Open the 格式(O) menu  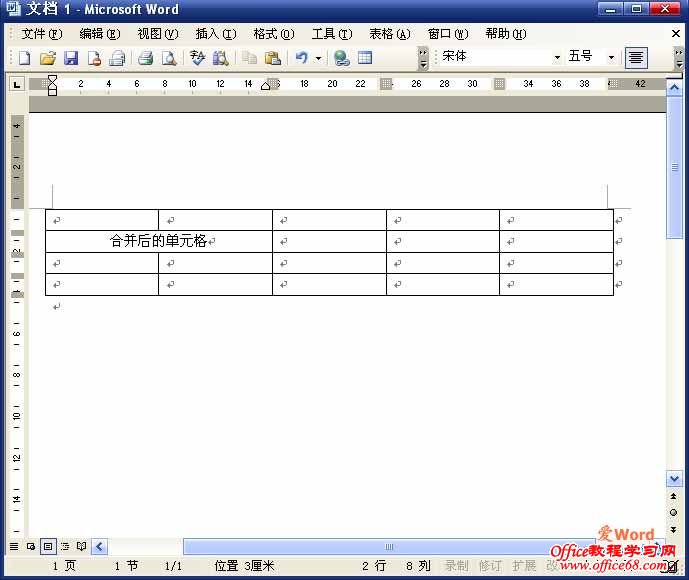(273, 34)
